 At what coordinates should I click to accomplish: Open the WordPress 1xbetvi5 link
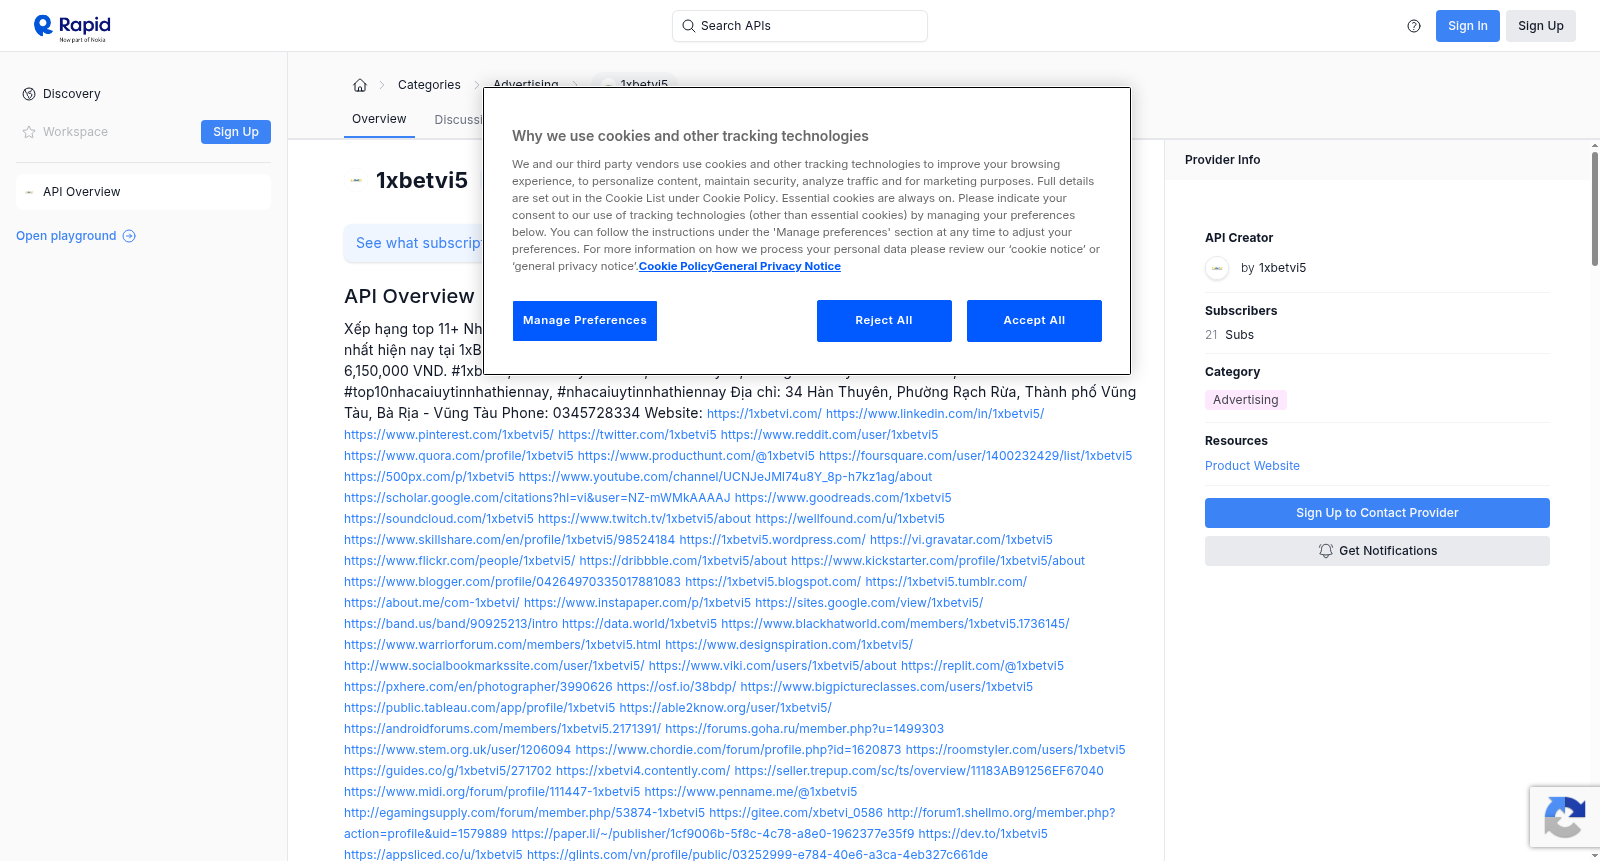[773, 540]
